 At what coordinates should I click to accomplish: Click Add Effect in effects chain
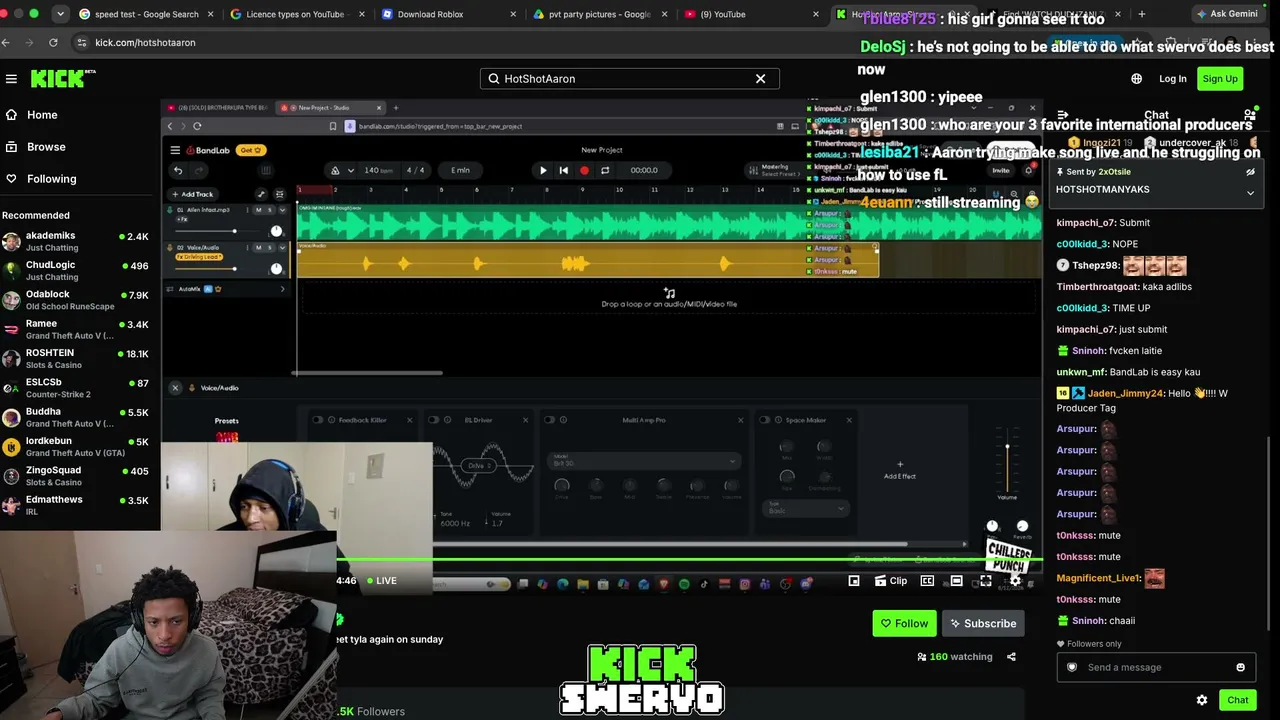click(x=900, y=470)
